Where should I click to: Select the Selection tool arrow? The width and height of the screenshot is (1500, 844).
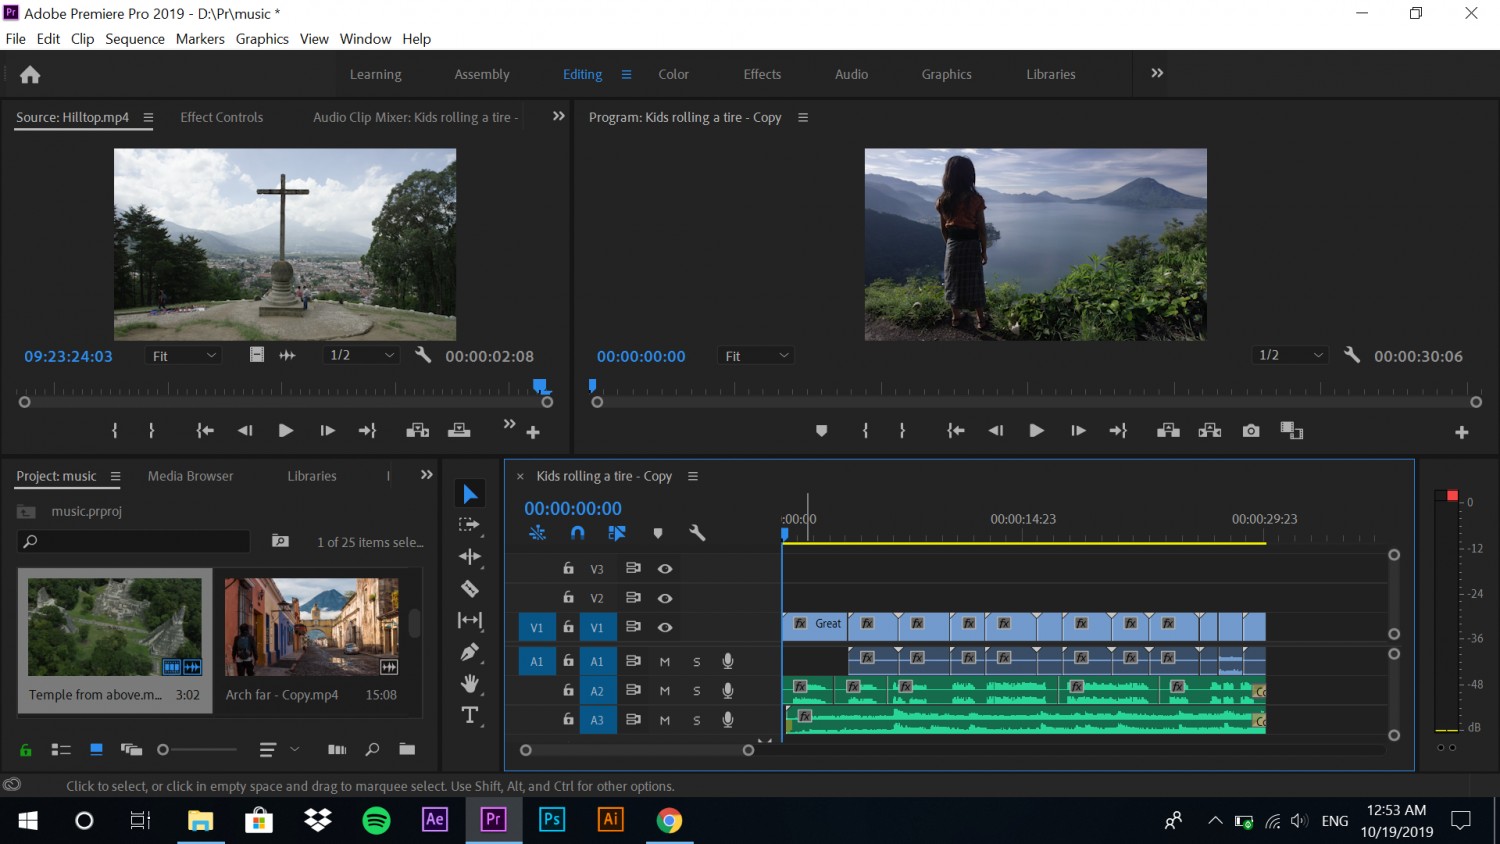point(470,494)
